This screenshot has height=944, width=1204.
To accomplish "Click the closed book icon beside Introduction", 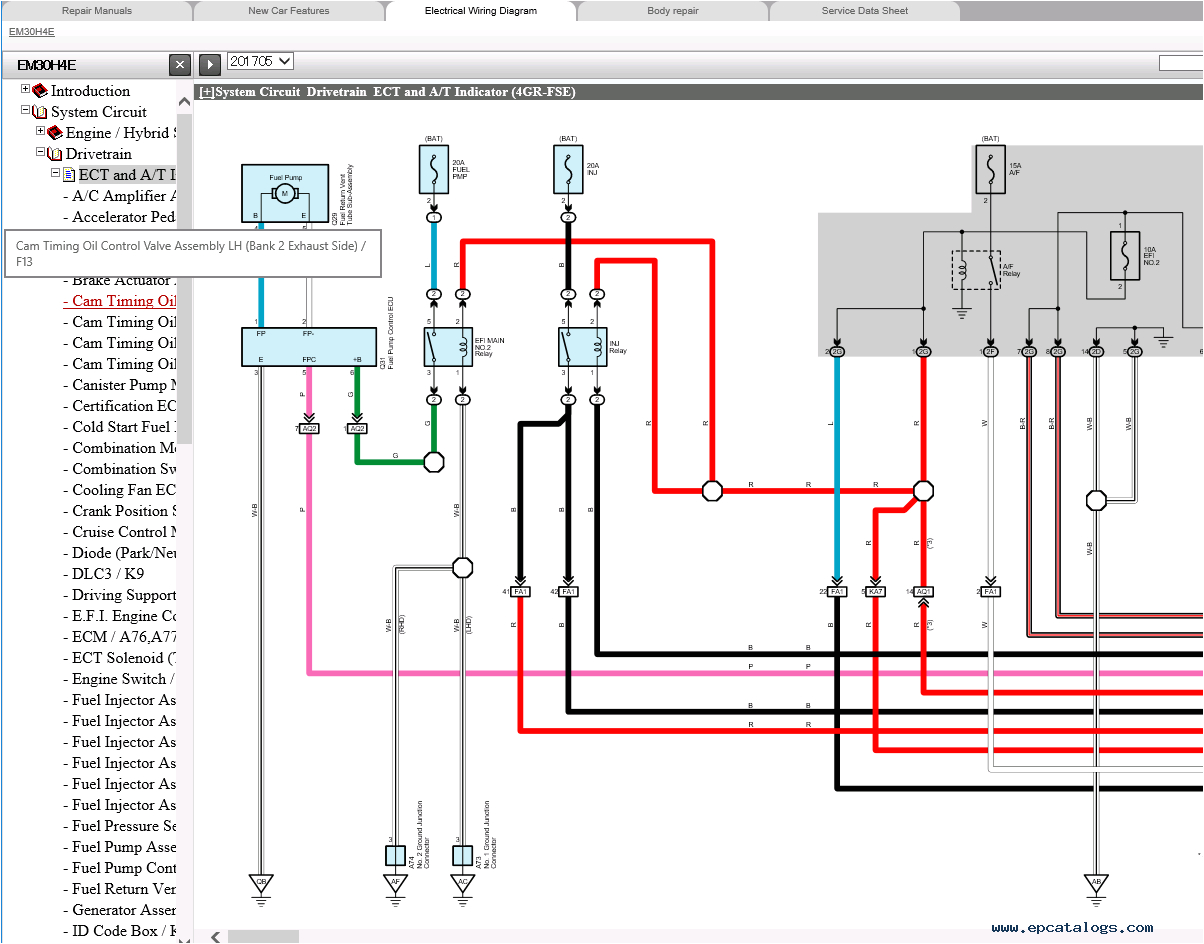I will coord(38,90).
